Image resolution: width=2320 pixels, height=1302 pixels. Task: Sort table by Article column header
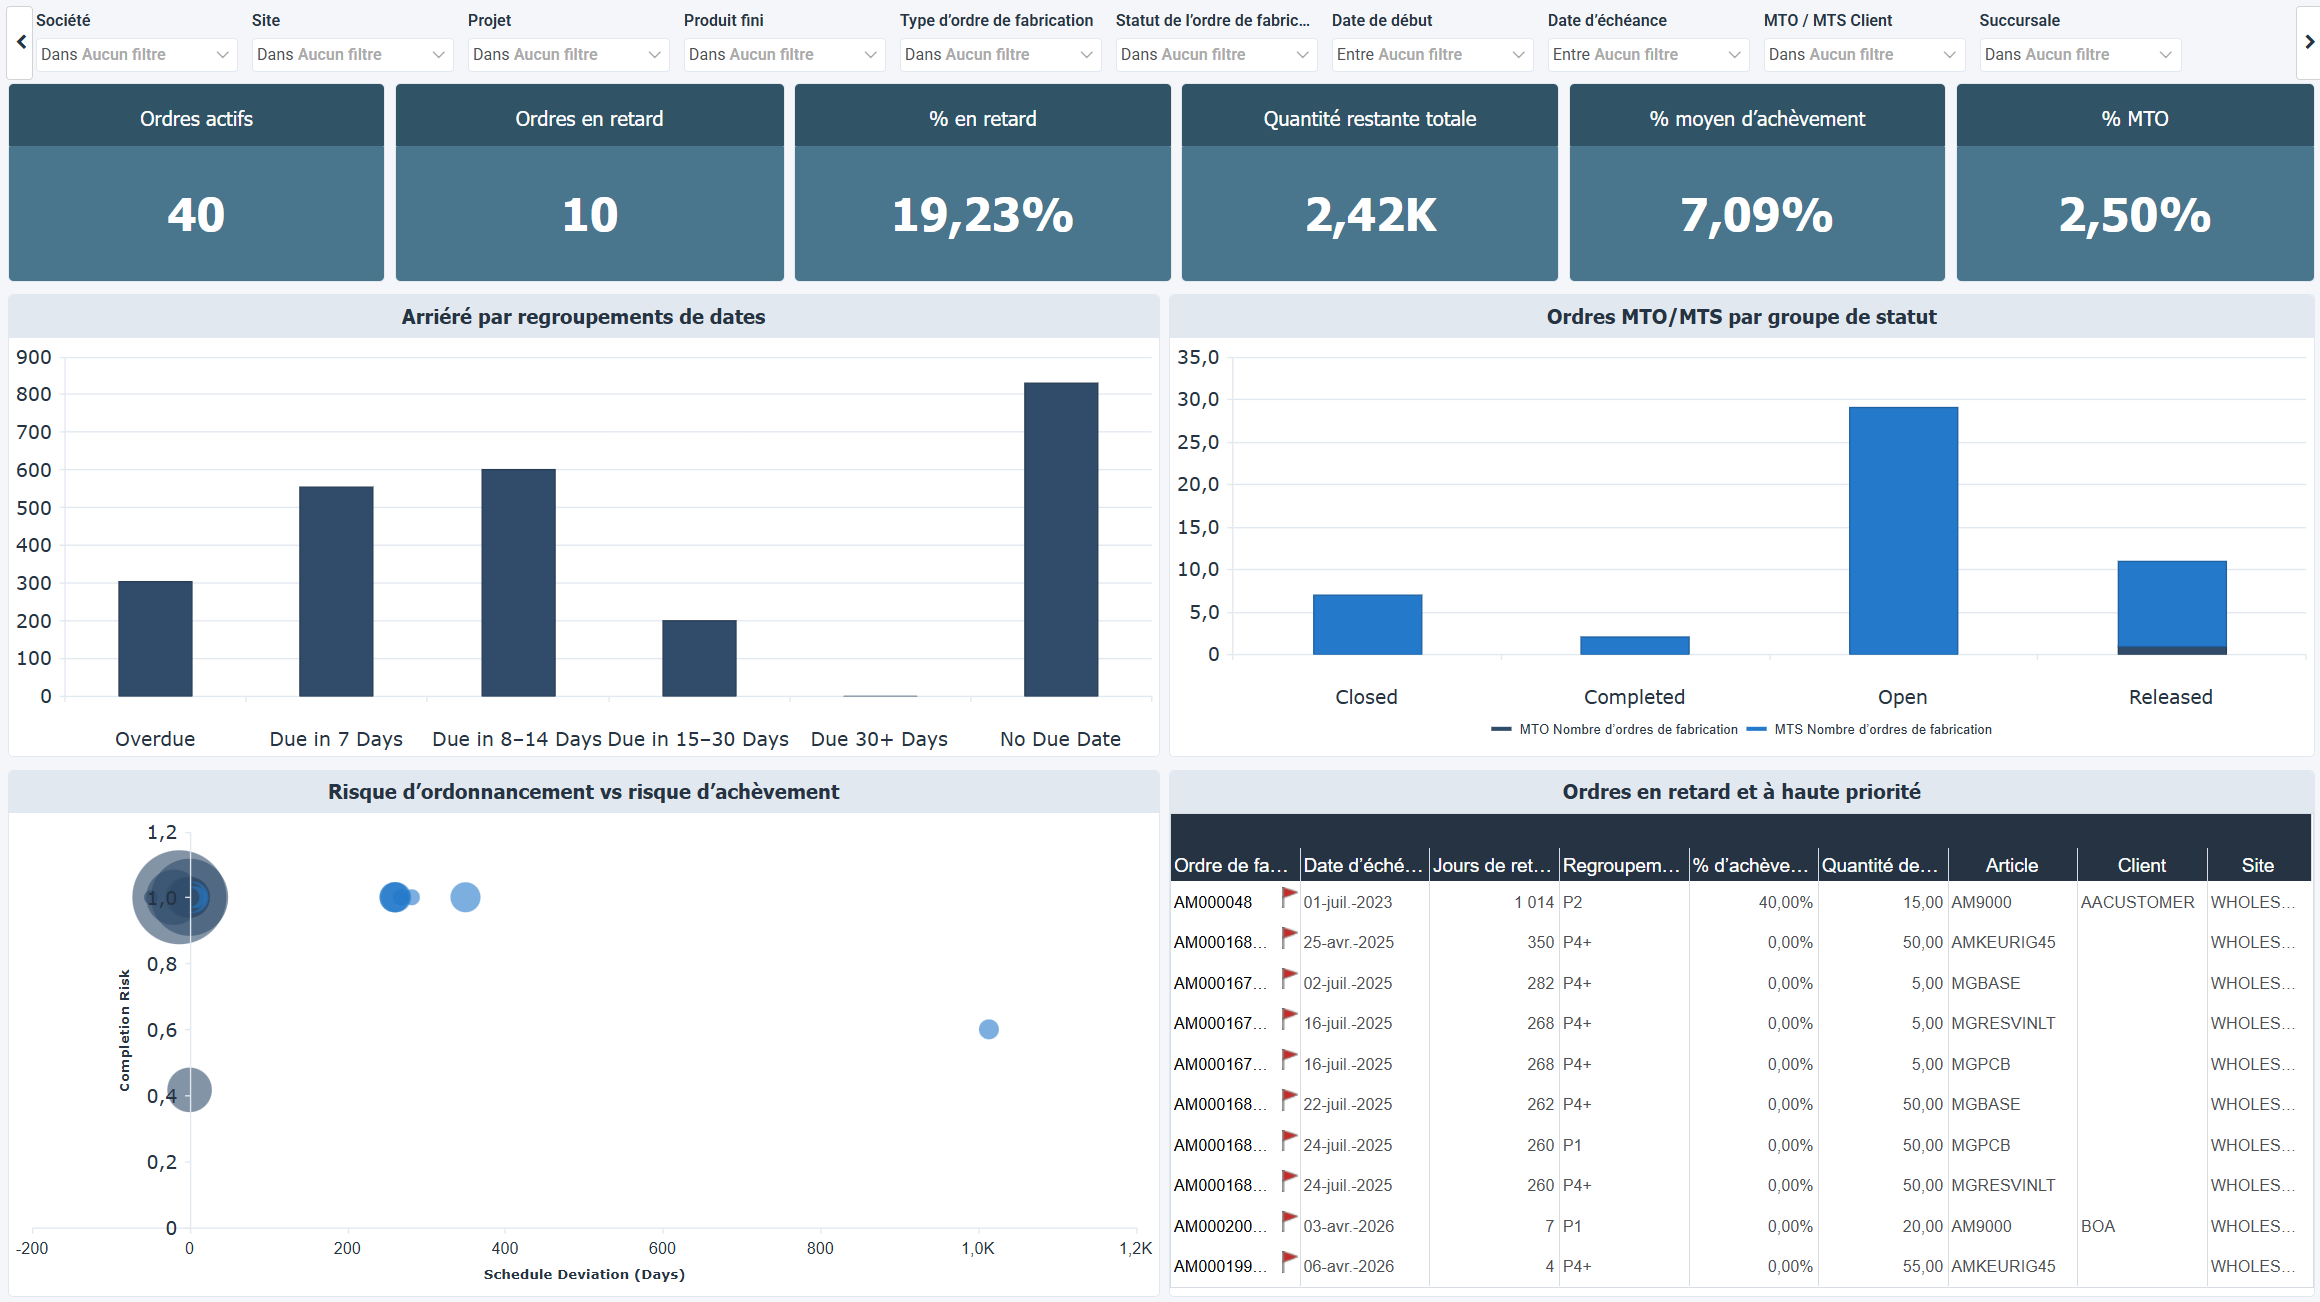[2011, 866]
